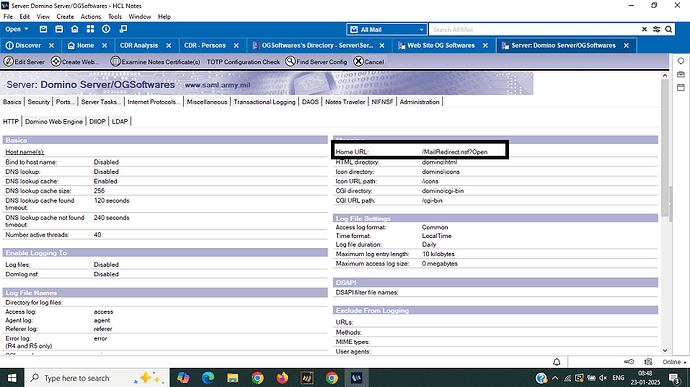Viewport: 690px width, 387px height.
Task: Expand the Online status menu
Action: point(674,362)
